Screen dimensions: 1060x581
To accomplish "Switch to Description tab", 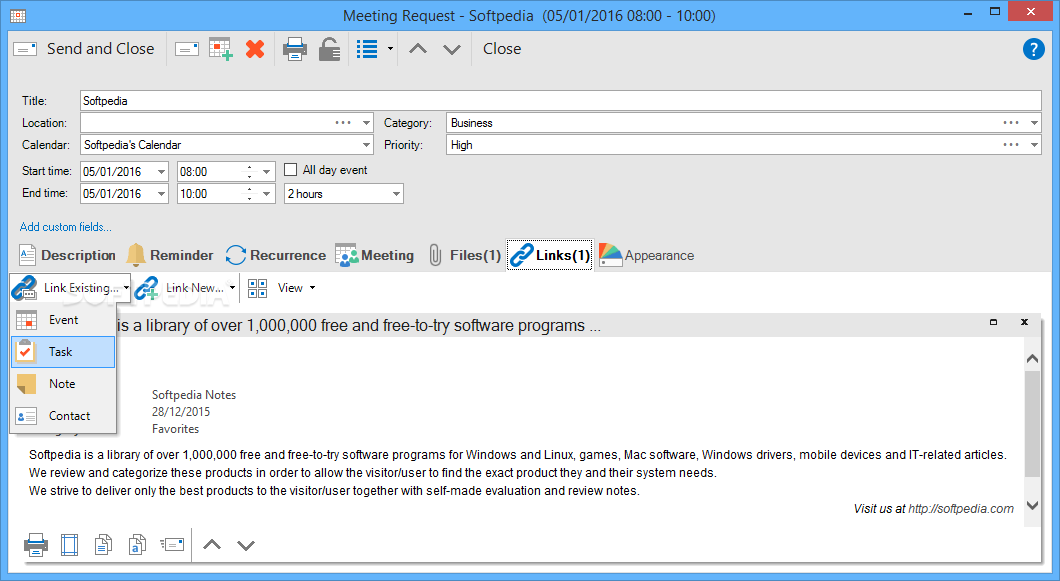I will point(67,256).
